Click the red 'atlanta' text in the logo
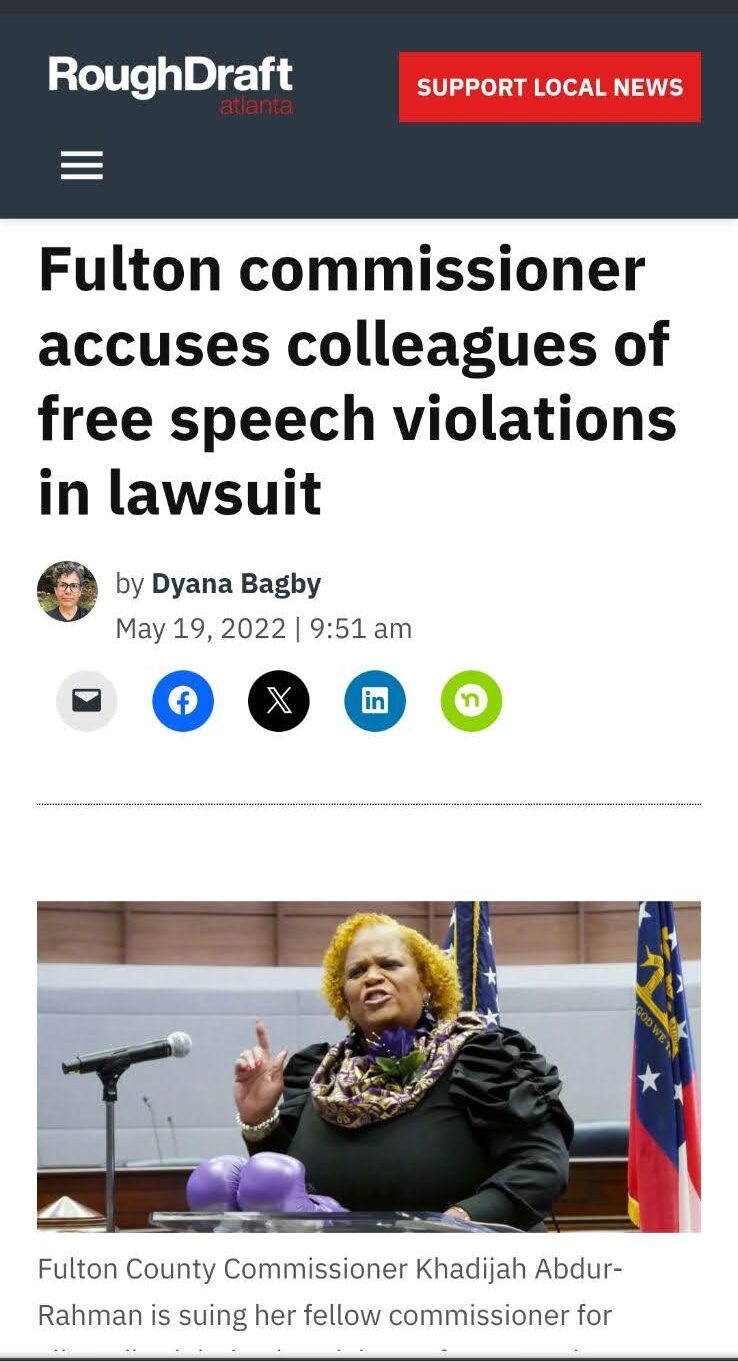Screen dimensions: 738x1361 click(x=256, y=106)
